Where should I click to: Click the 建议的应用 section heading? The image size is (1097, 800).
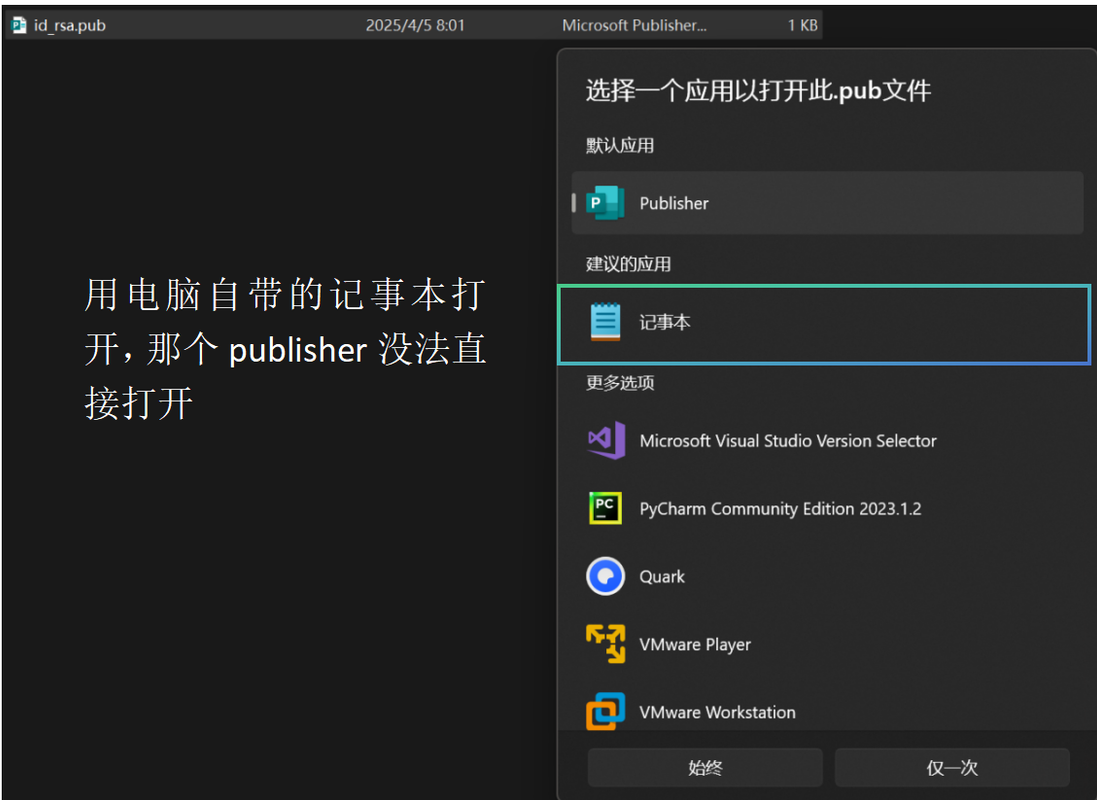tap(628, 264)
